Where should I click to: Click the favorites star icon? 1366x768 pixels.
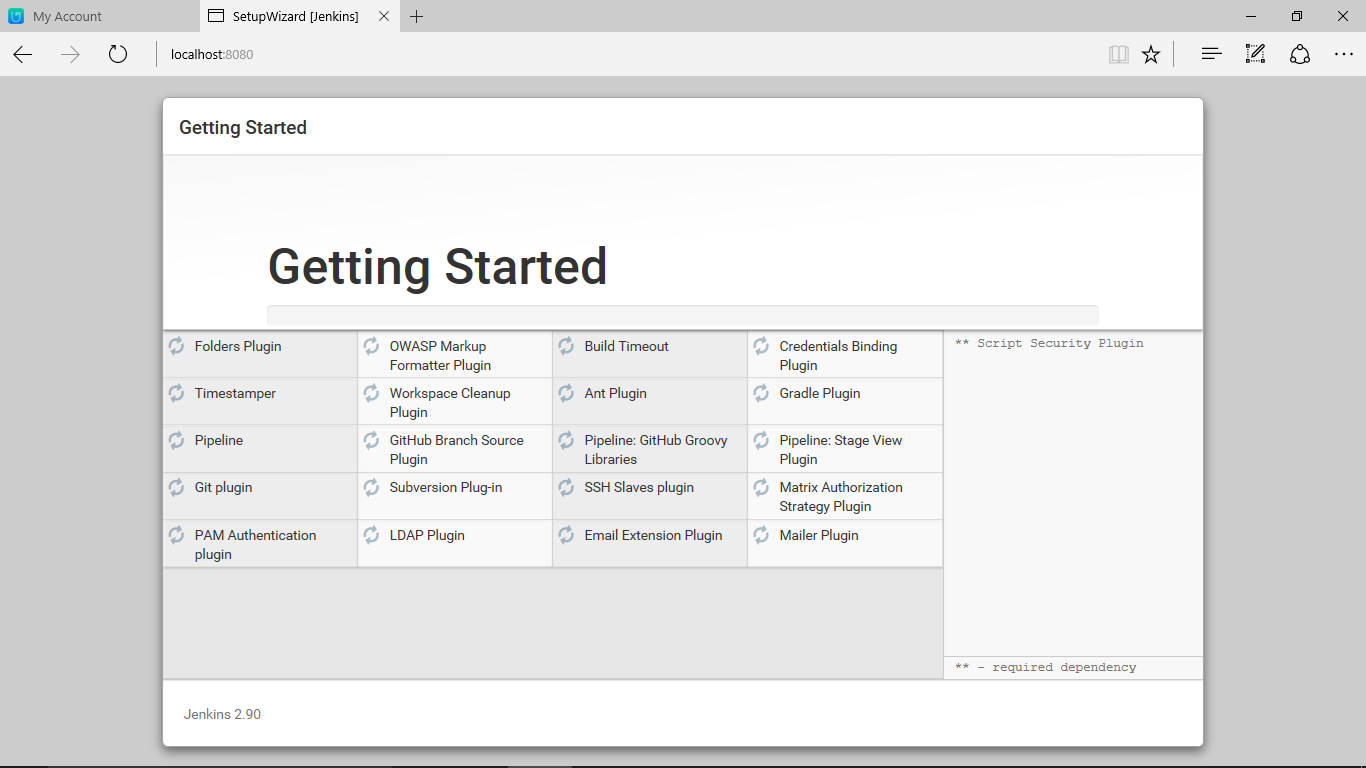coord(1151,54)
